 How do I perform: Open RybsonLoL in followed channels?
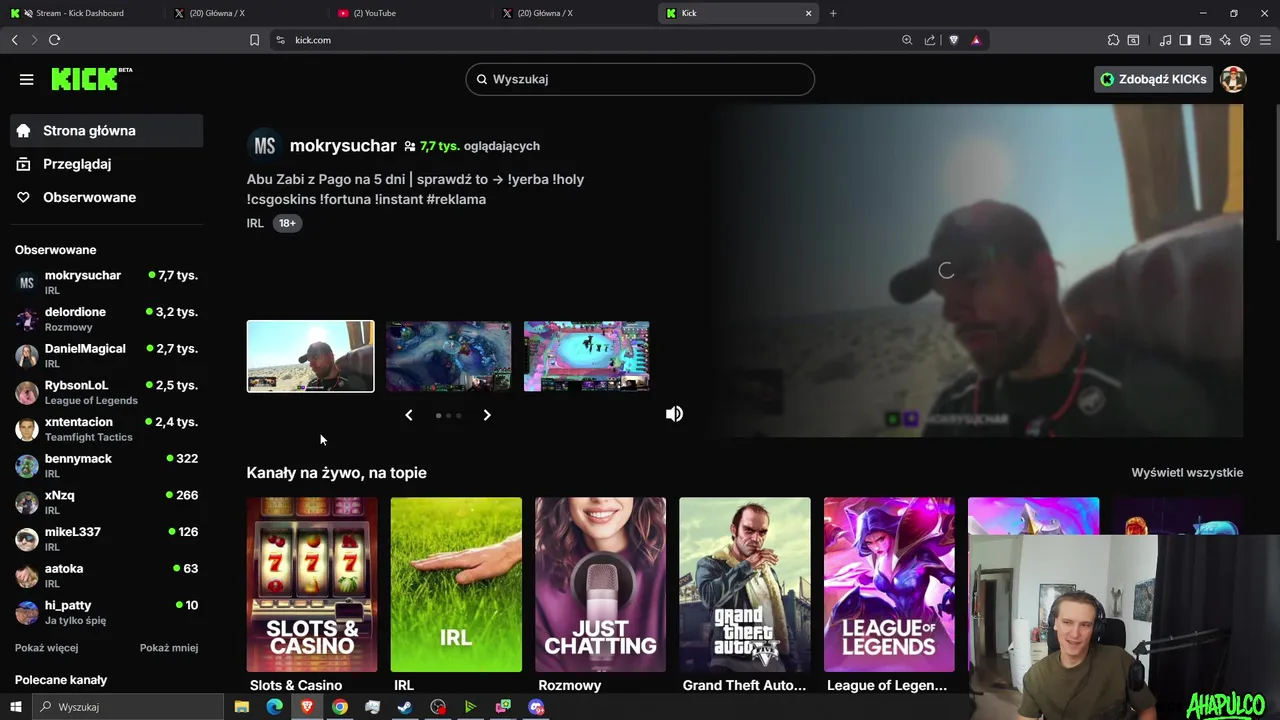[107, 392]
